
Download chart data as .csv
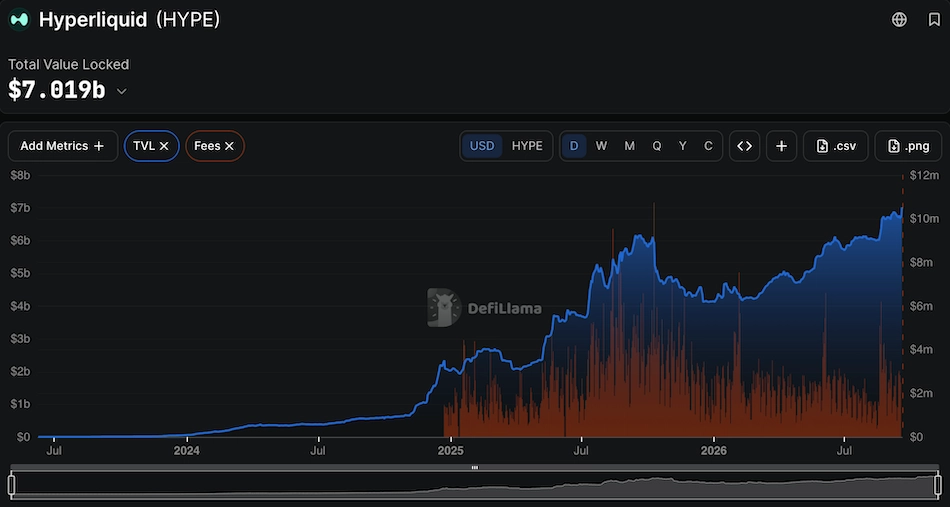click(x=835, y=146)
